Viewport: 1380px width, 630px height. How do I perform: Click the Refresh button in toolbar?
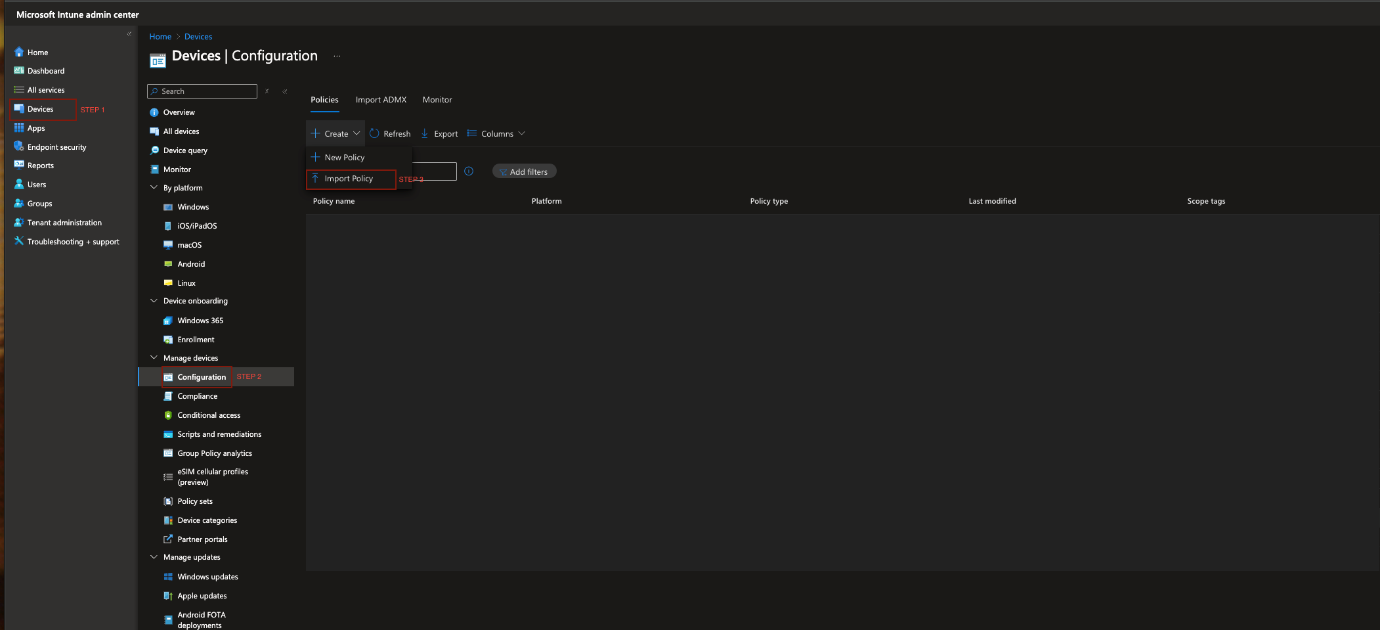390,133
